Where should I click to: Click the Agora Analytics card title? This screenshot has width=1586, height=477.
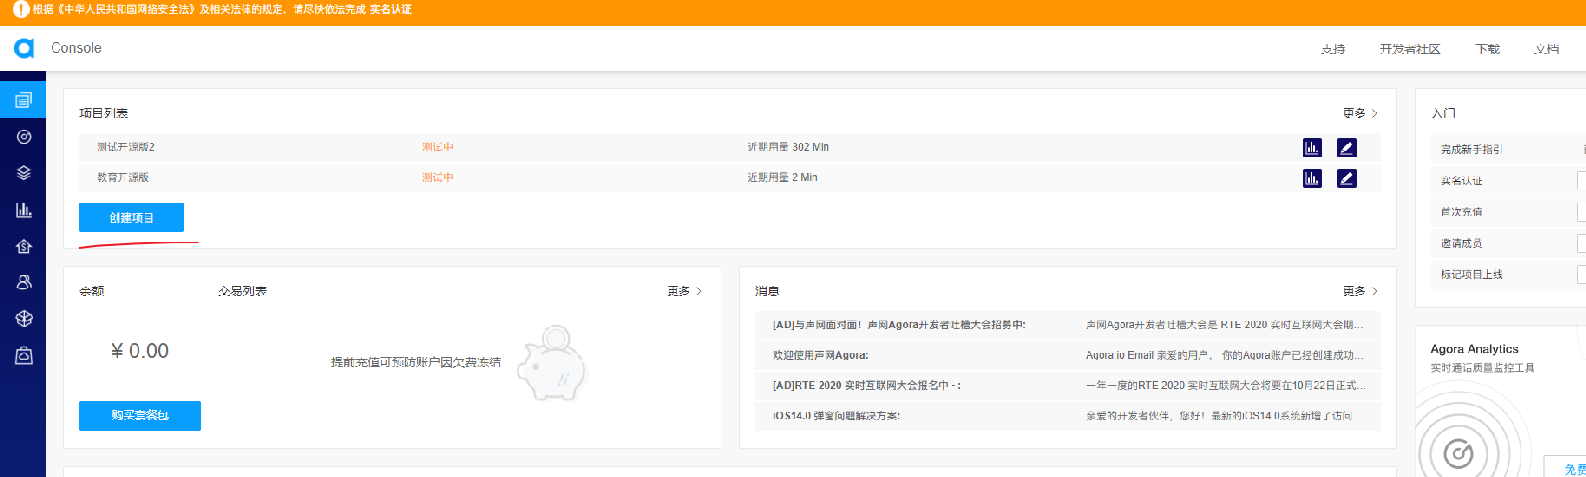(x=1474, y=349)
